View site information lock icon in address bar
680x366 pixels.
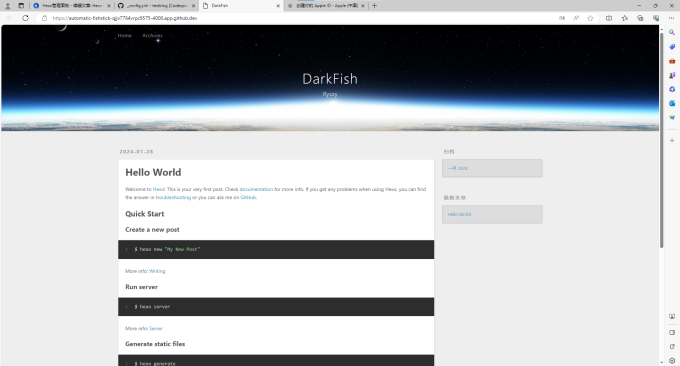click(44, 18)
